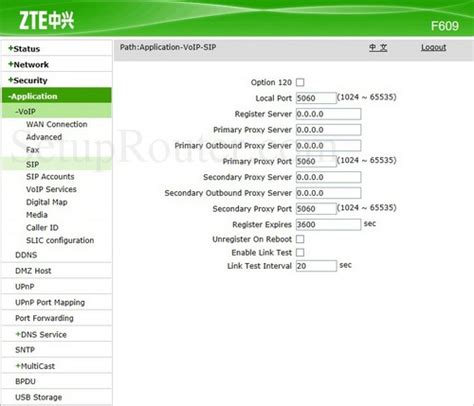Screen dimensions: 474x406
Task: Go to the DMZ Host page
Action: pos(33,271)
